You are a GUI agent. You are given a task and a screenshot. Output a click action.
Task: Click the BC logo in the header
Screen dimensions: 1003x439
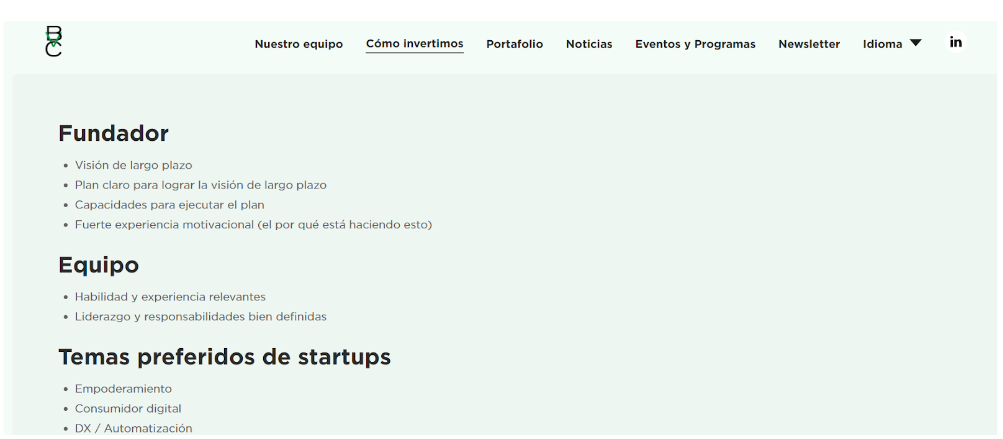54,42
